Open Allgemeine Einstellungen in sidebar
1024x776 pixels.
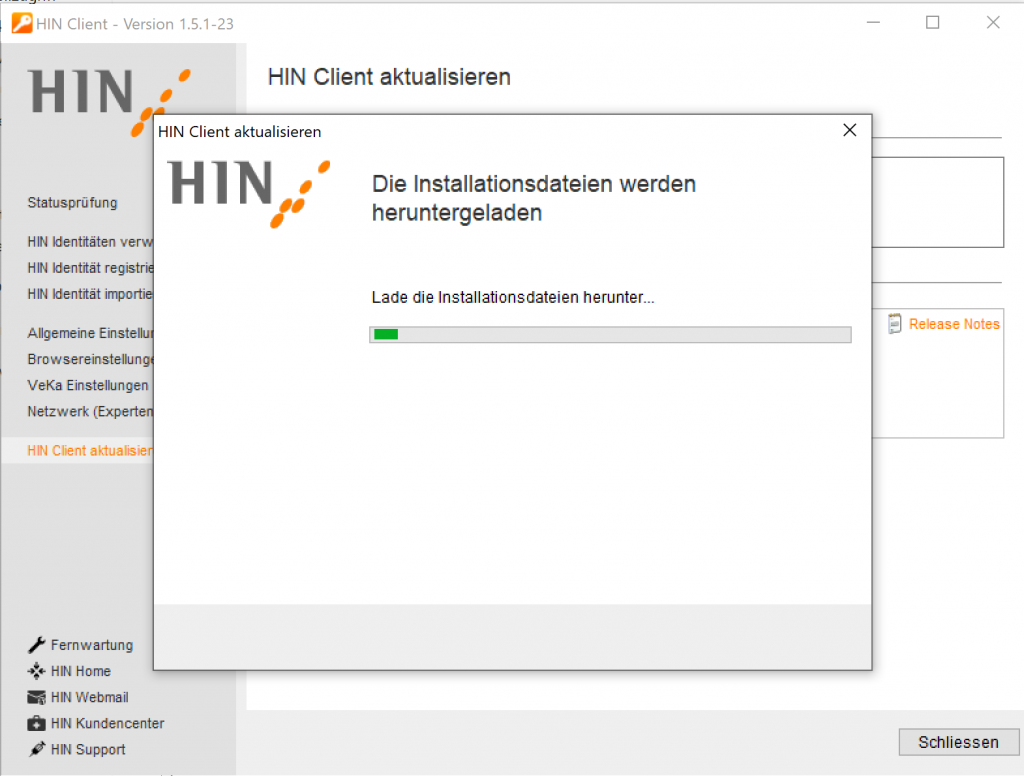pos(90,333)
